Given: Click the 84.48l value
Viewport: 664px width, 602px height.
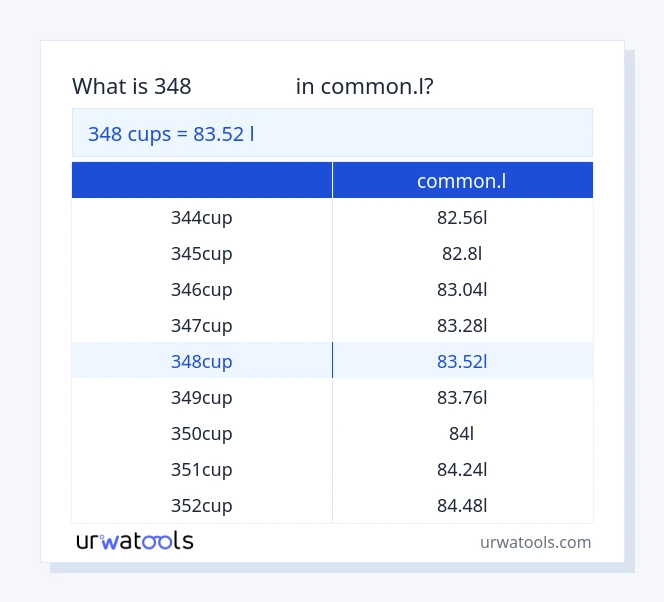Looking at the screenshot, I should click(x=462, y=505).
